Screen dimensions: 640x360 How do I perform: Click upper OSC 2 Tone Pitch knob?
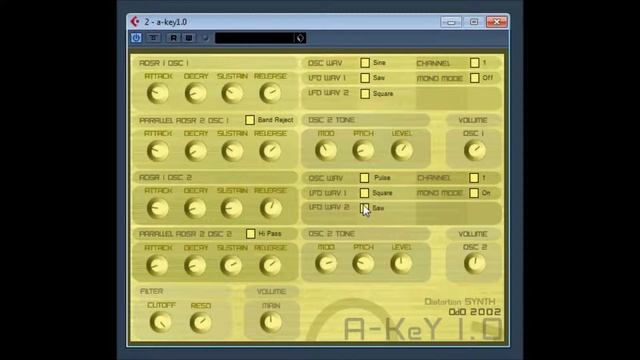point(363,151)
